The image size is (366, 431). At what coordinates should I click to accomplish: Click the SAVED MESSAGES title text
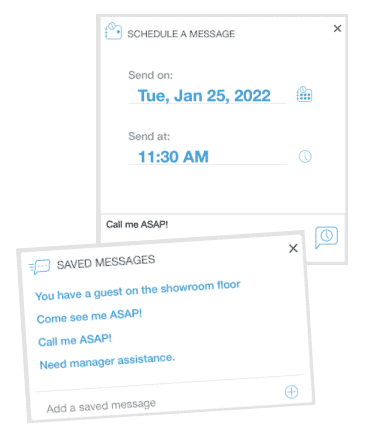click(106, 262)
